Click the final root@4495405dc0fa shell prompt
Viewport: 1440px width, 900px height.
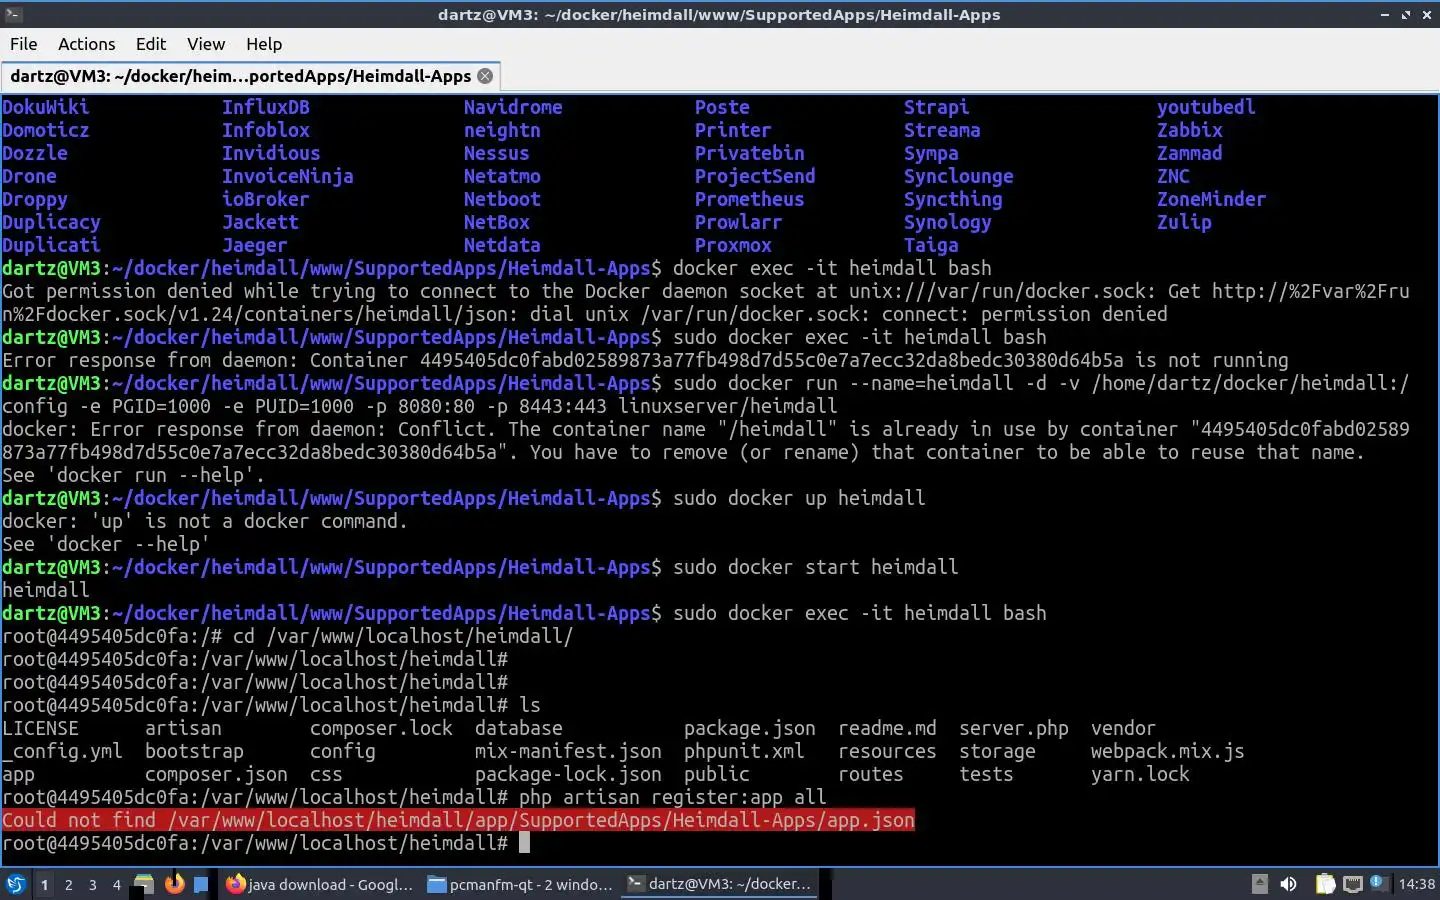(x=255, y=843)
